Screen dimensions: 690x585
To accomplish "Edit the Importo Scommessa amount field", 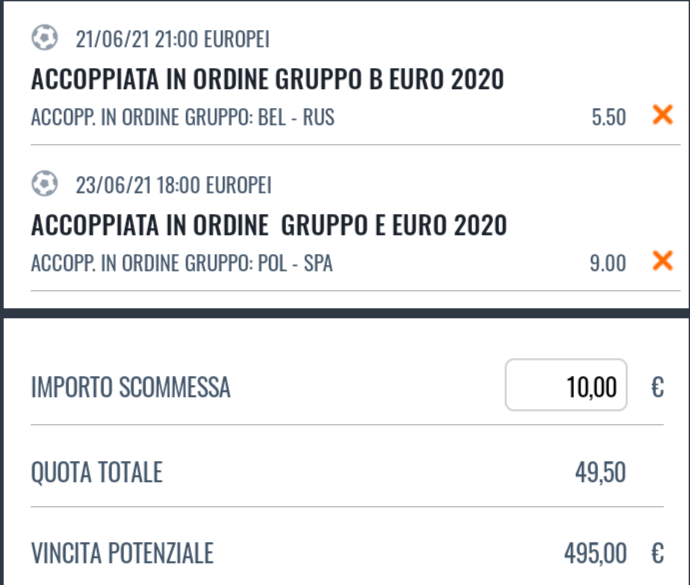I will (x=566, y=385).
